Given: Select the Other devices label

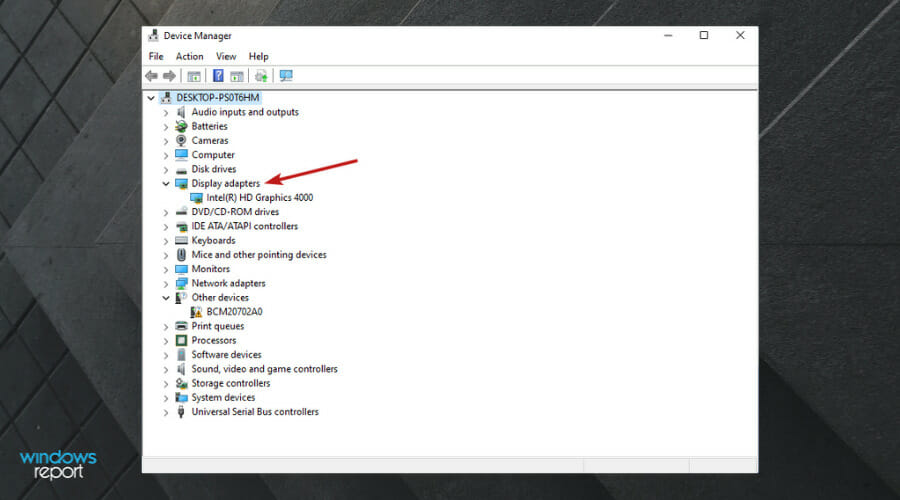Looking at the screenshot, I should 220,297.
